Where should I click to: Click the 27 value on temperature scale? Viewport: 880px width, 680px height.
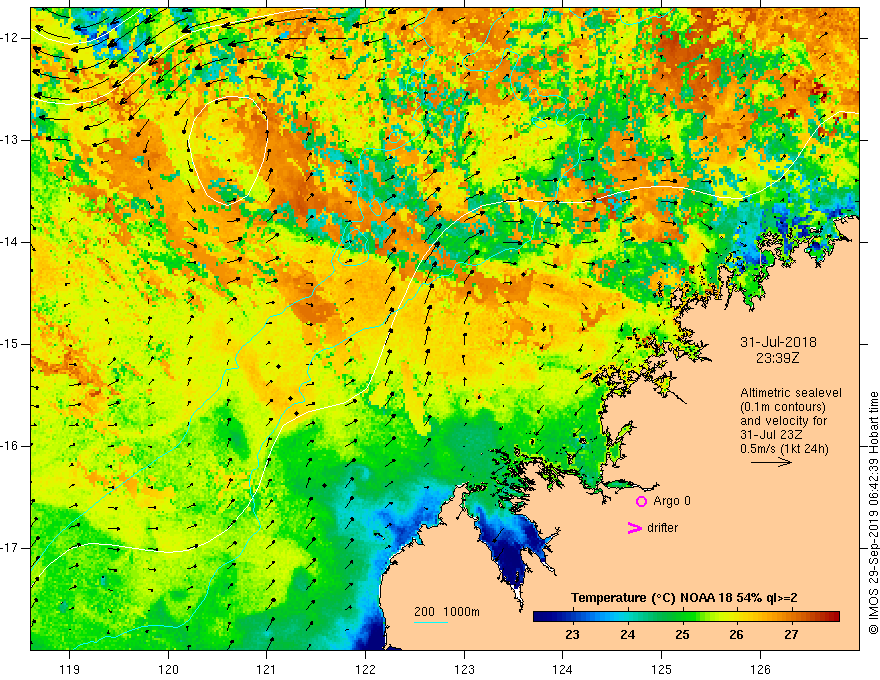click(791, 635)
